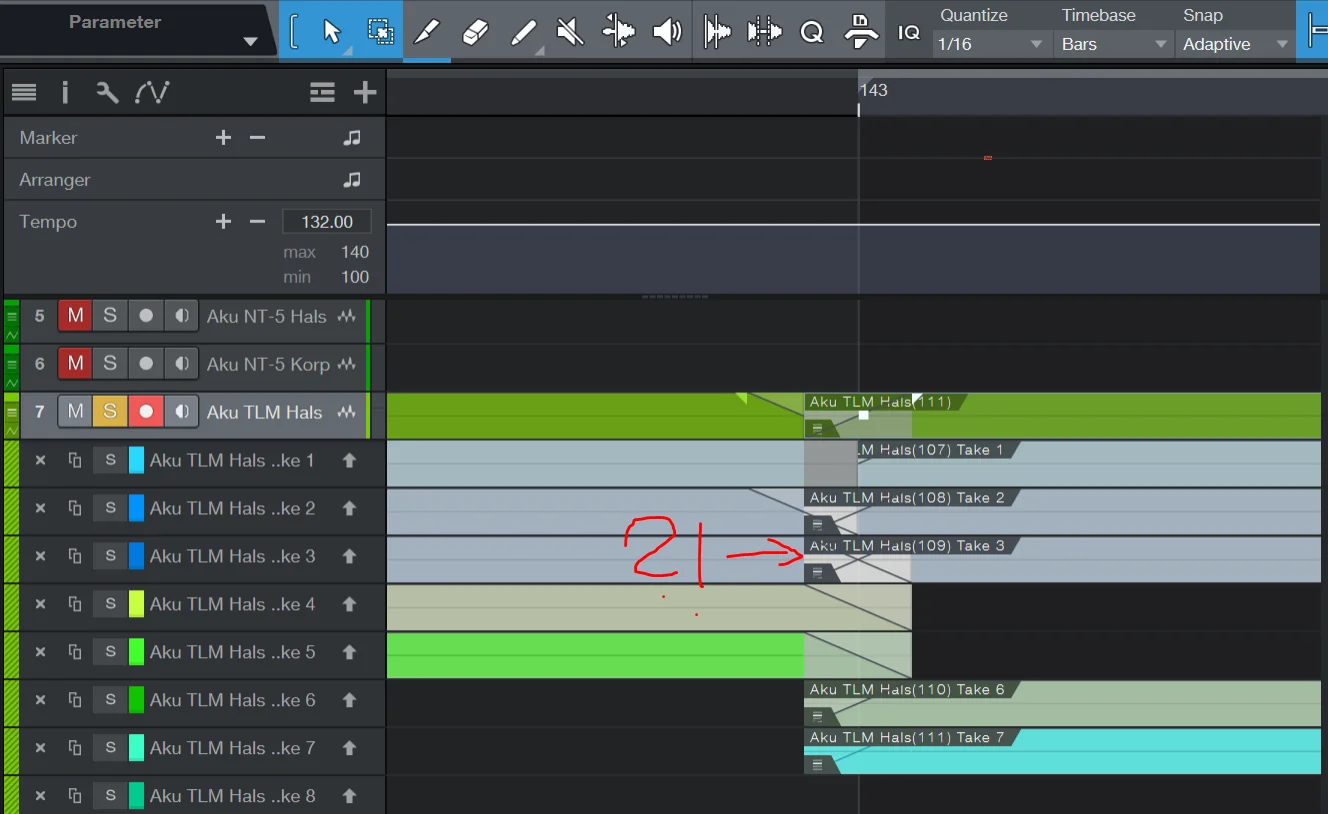Open the Parameter dropdown menu
This screenshot has height=814, width=1328.
(250, 42)
